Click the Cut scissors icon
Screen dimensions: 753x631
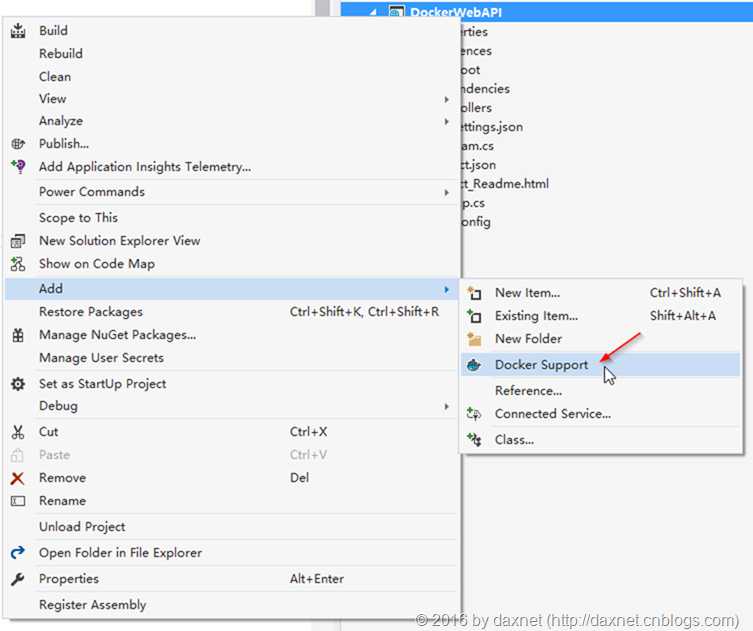[18, 432]
